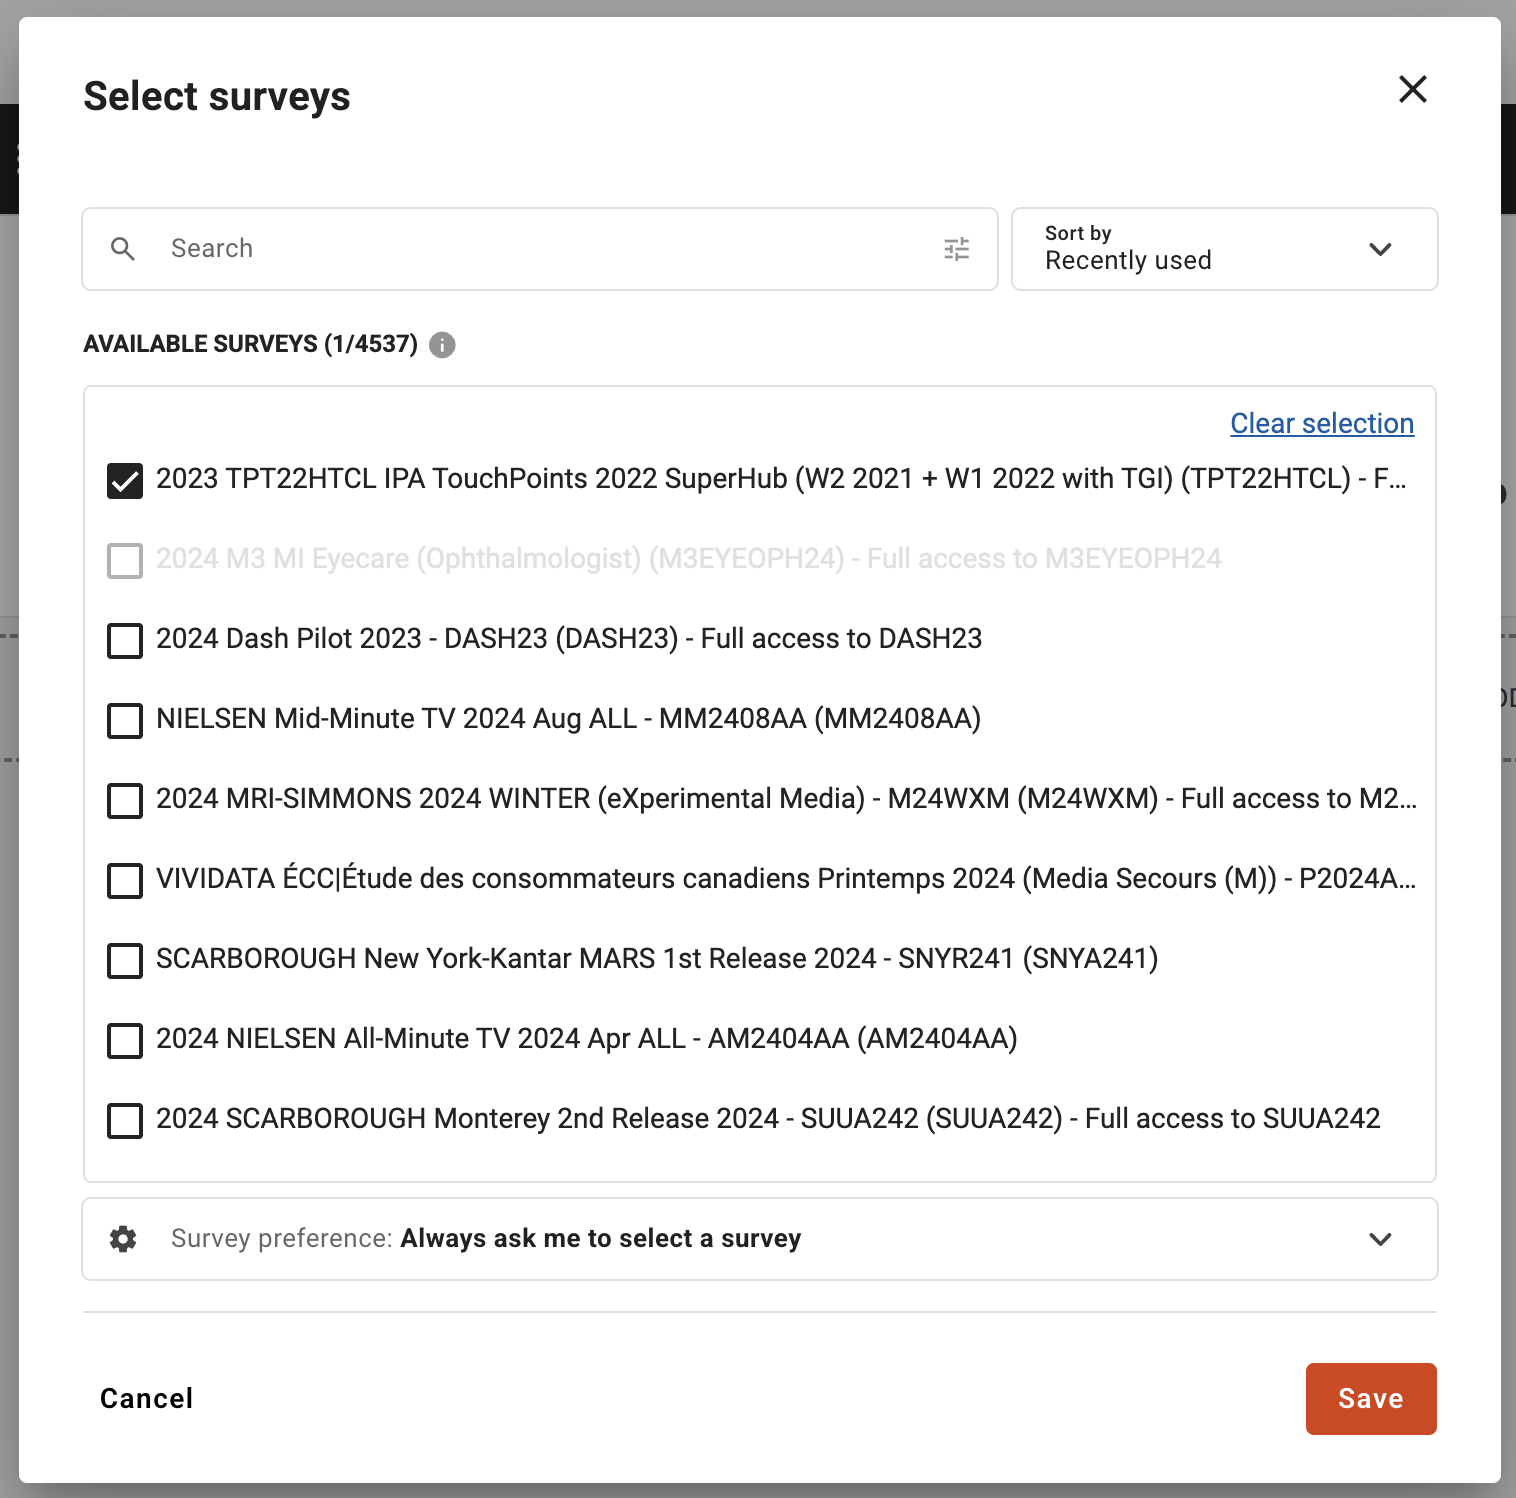
Task: Open the Sort by Recently used dropdown
Action: tap(1224, 249)
